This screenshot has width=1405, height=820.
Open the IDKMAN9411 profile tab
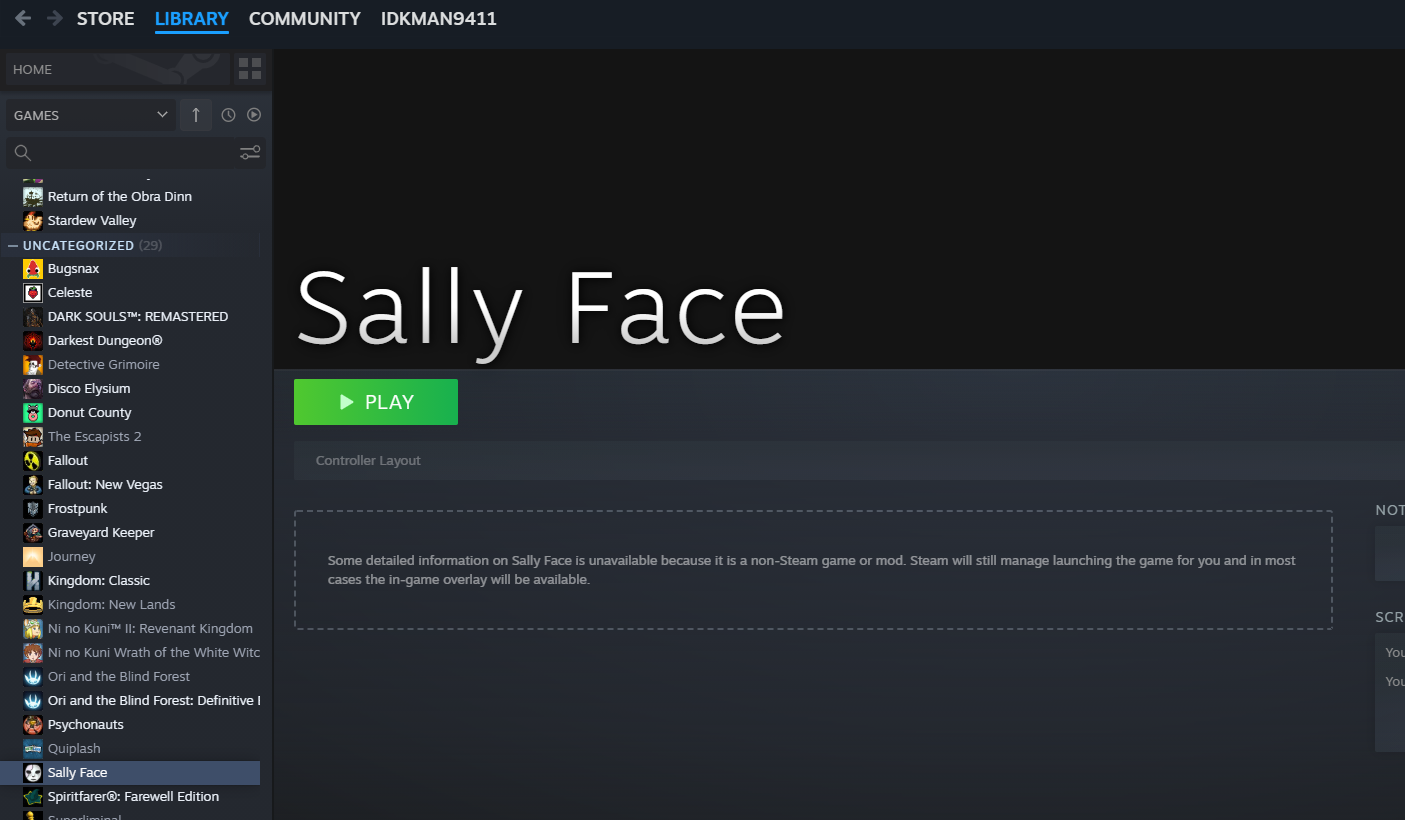(439, 19)
